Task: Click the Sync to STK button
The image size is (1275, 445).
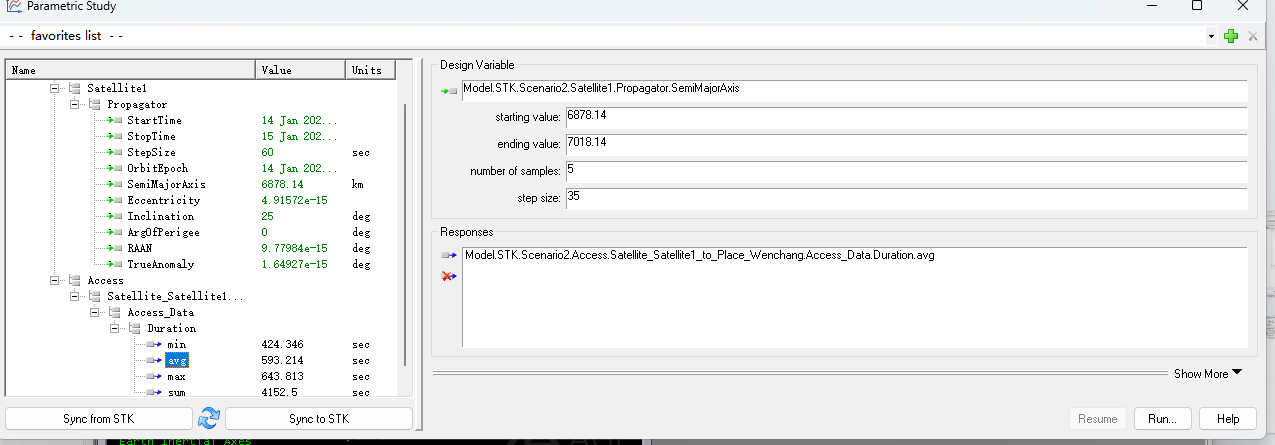Action: [319, 418]
